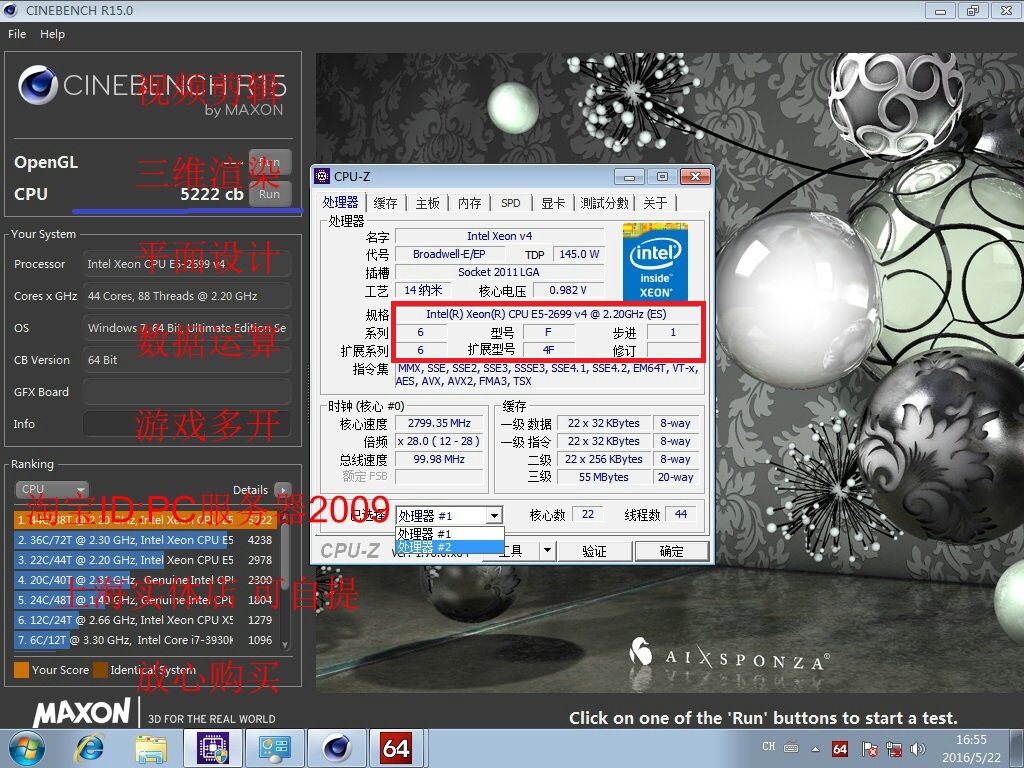Viewport: 1024px width, 768px height.
Task: Show hidden tray icons arrow
Action: [x=815, y=749]
